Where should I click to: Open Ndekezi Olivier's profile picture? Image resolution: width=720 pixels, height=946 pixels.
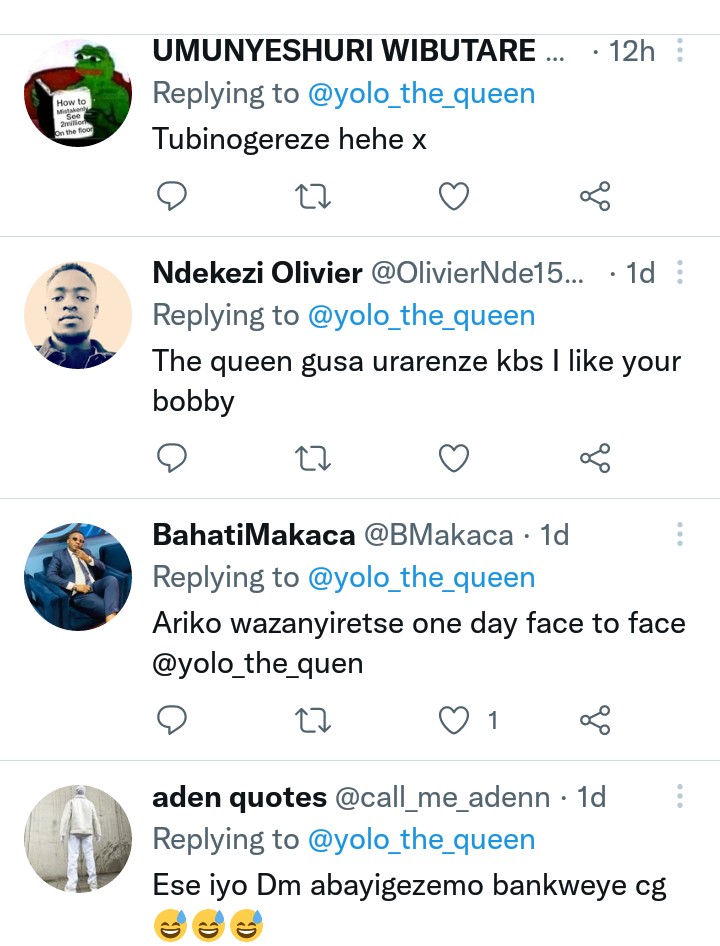(x=78, y=315)
